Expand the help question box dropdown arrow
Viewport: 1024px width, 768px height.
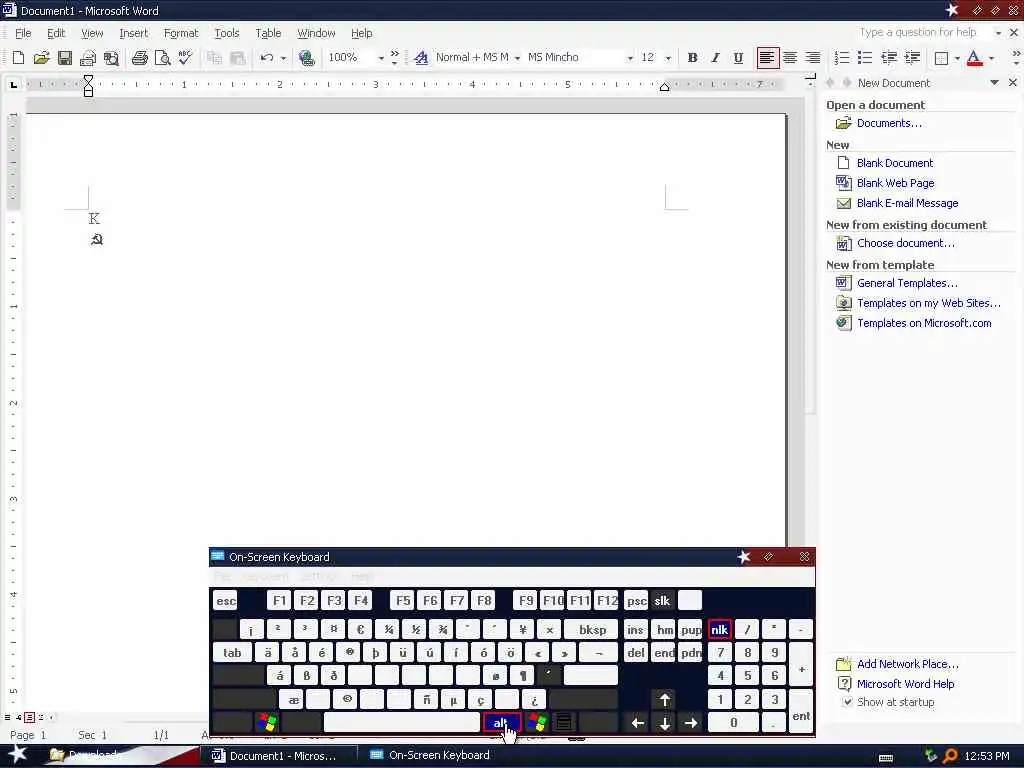[x=998, y=33]
